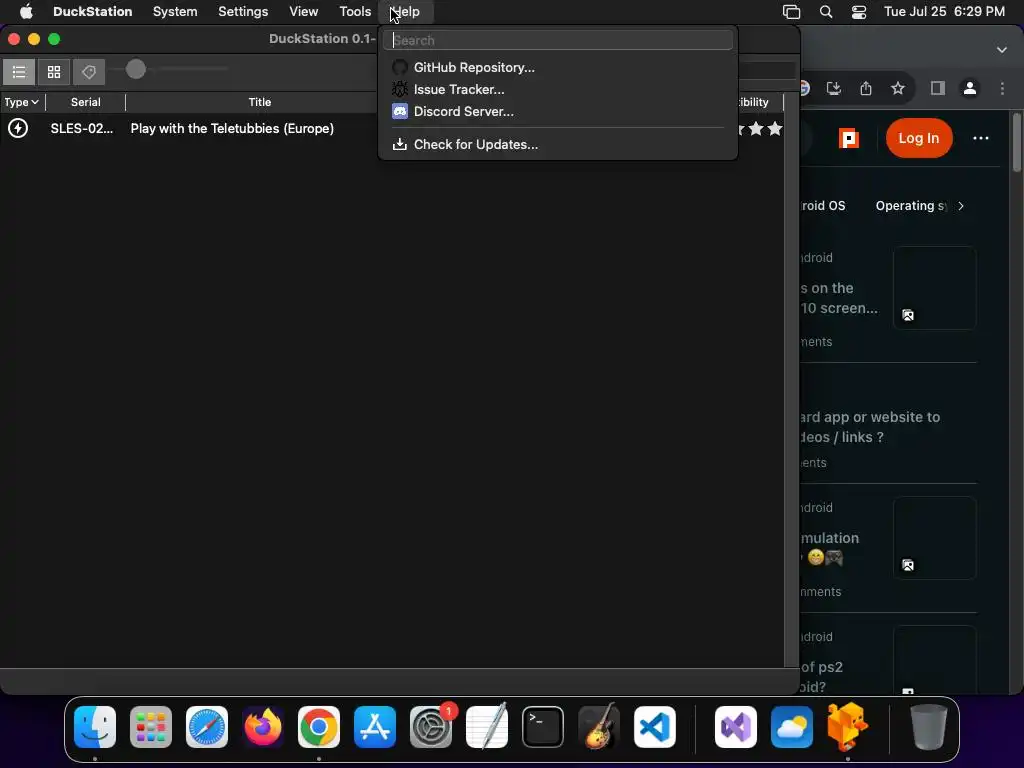This screenshot has height=768, width=1024.
Task: Click Chrome share icon in address bar
Action: [x=866, y=88]
